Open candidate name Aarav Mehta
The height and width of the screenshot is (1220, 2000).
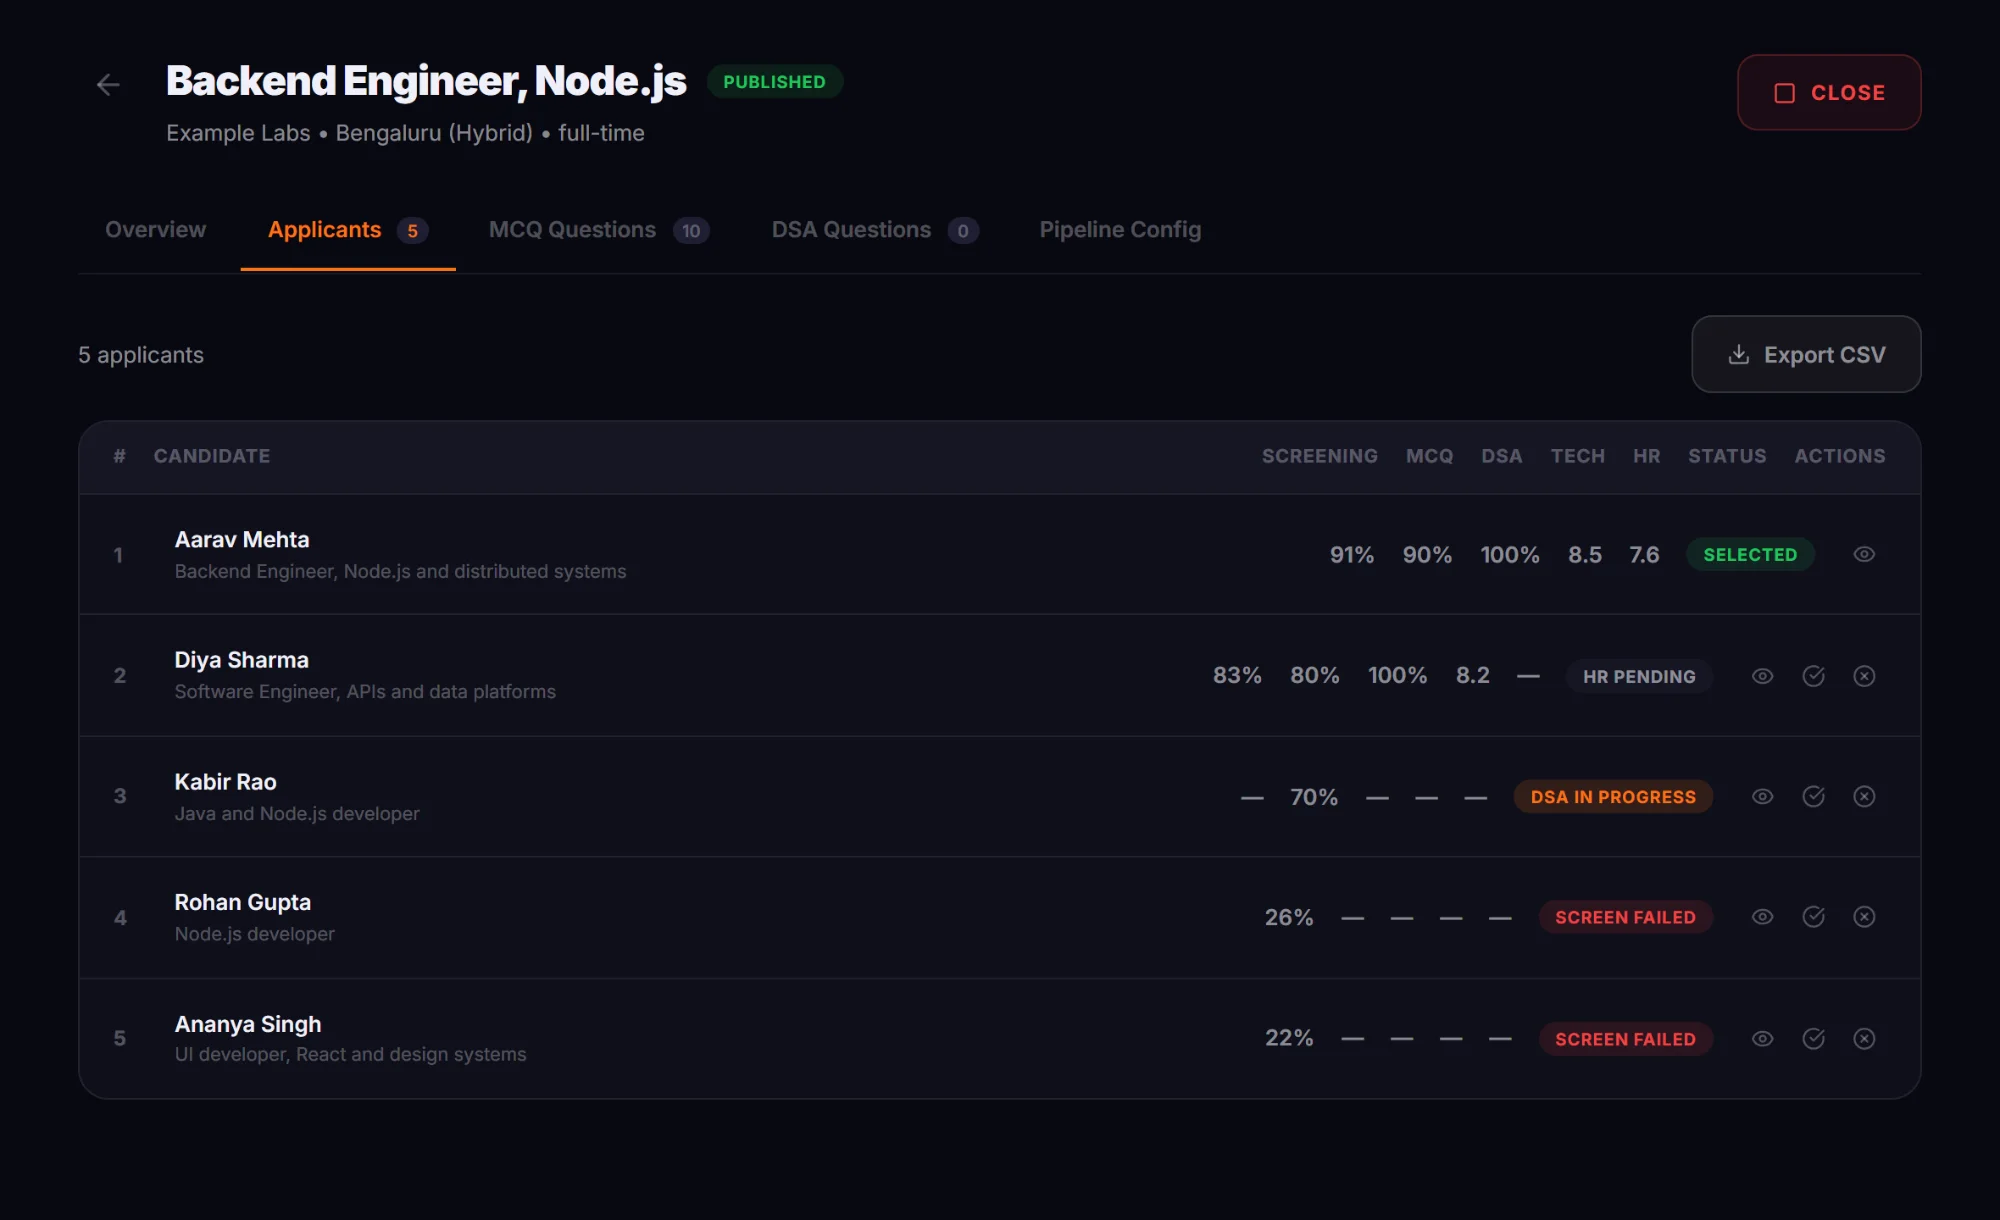click(242, 540)
